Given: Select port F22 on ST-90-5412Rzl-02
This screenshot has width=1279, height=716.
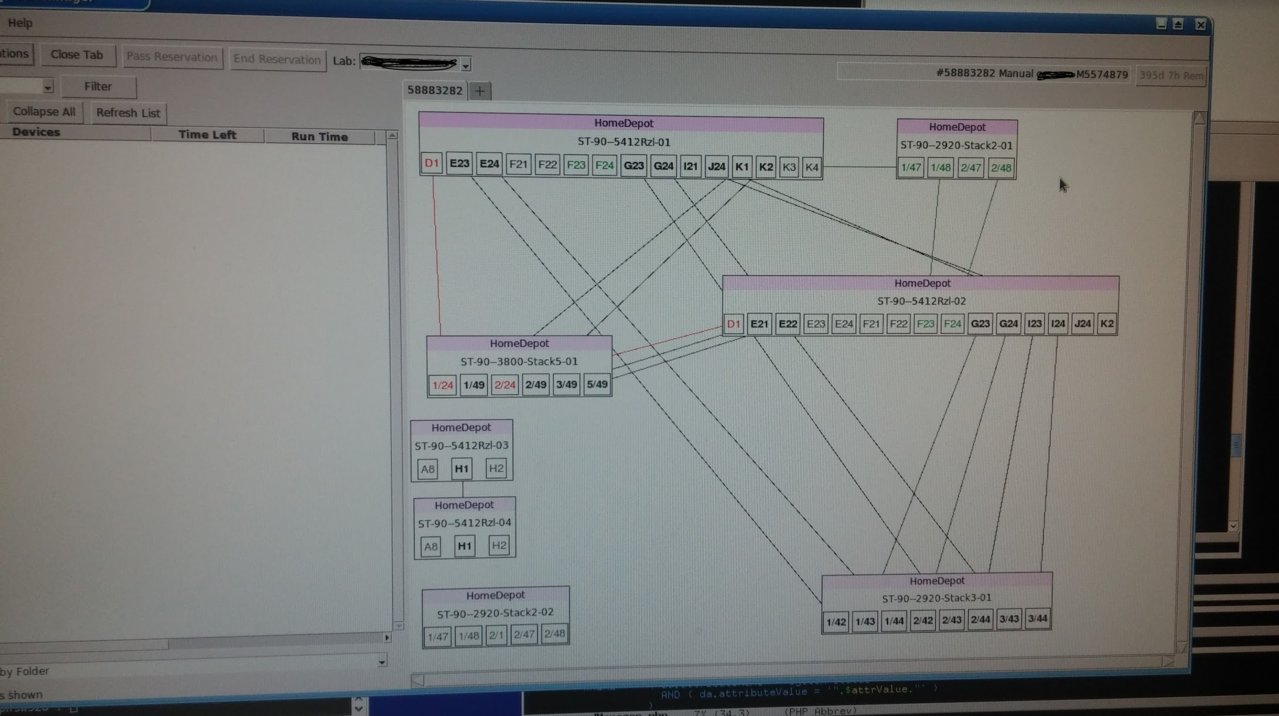Looking at the screenshot, I should (898, 324).
